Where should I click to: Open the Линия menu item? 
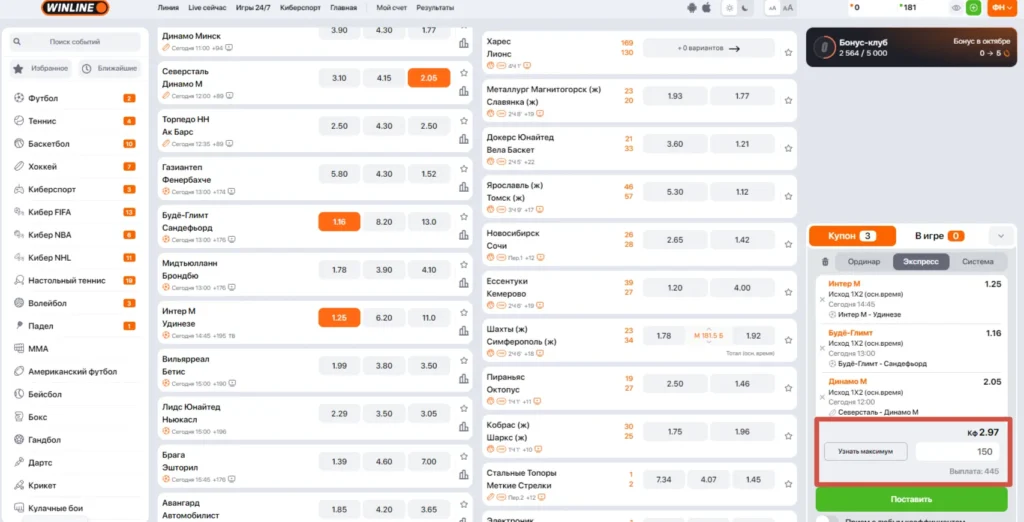(168, 8)
